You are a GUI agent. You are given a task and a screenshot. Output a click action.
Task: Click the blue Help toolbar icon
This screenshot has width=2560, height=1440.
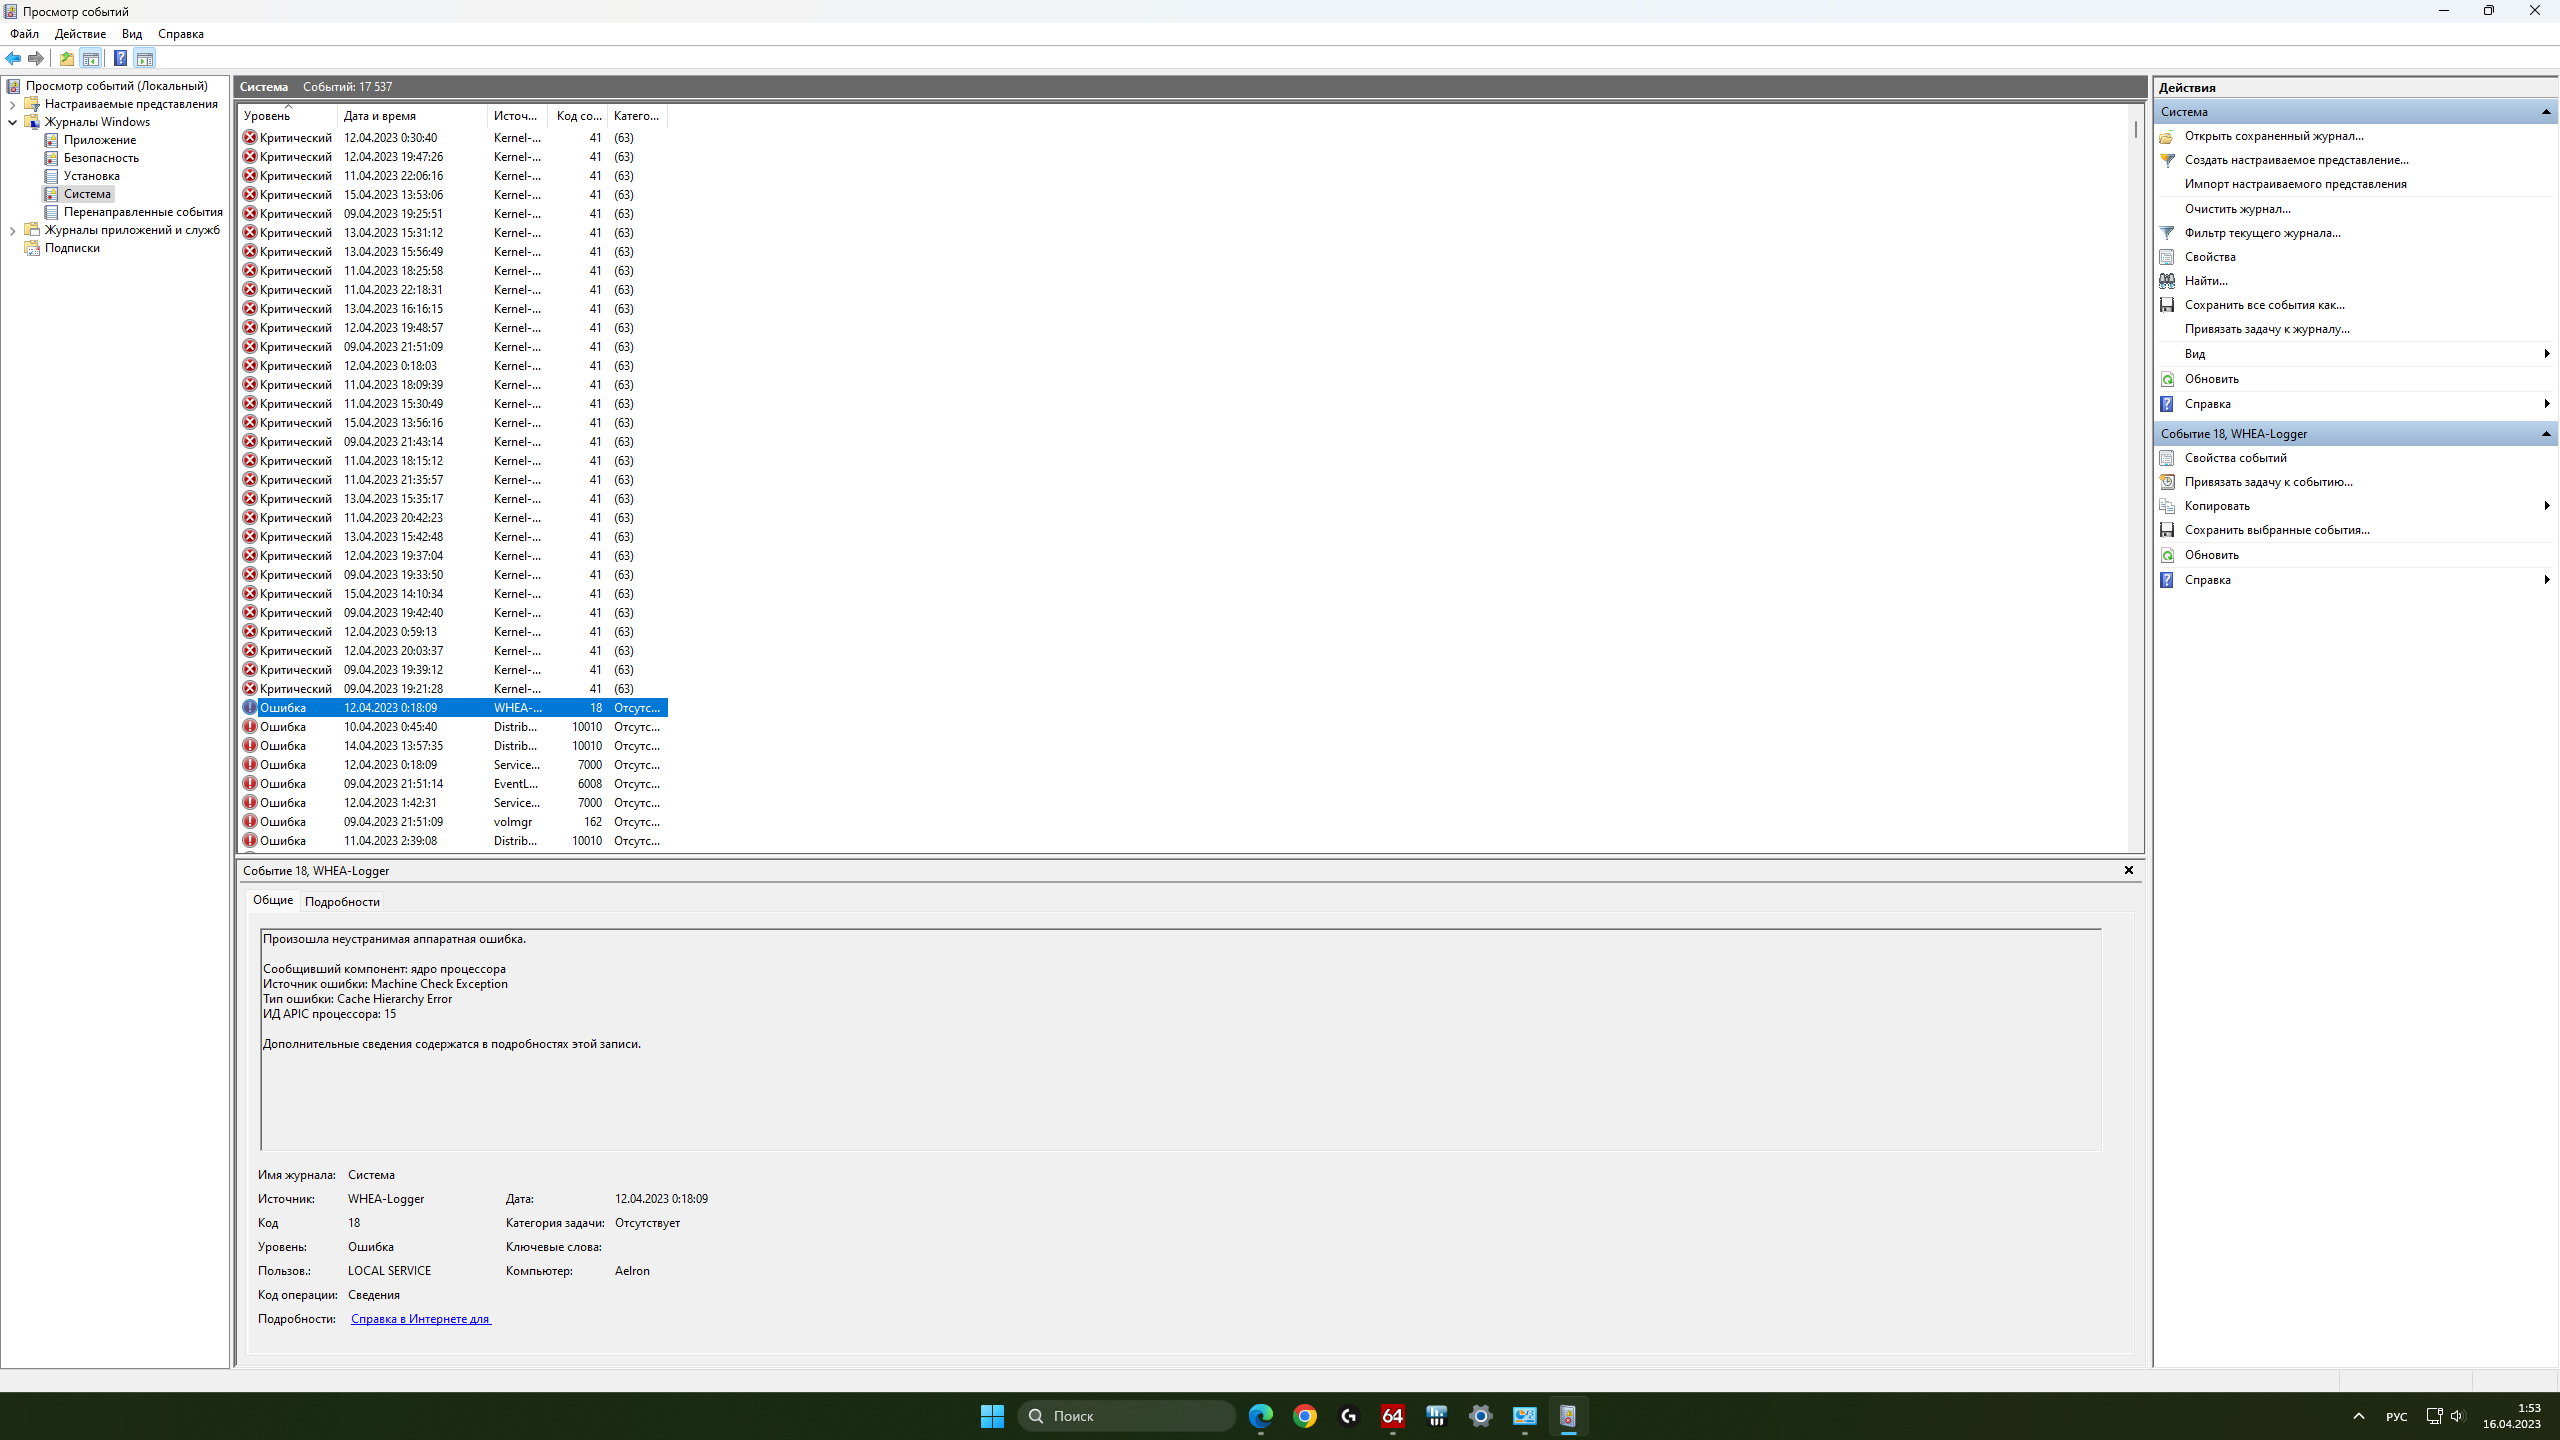tap(120, 58)
